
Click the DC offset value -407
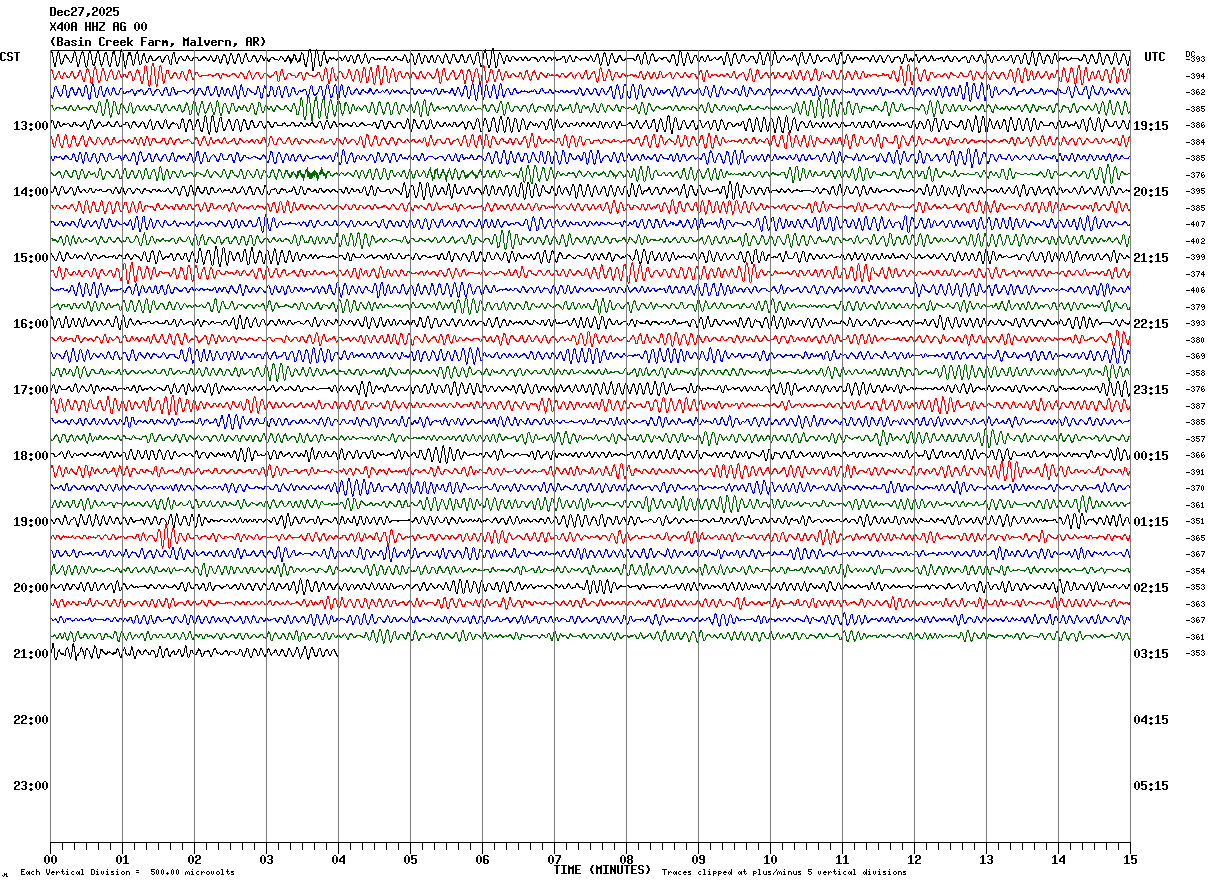(1195, 224)
